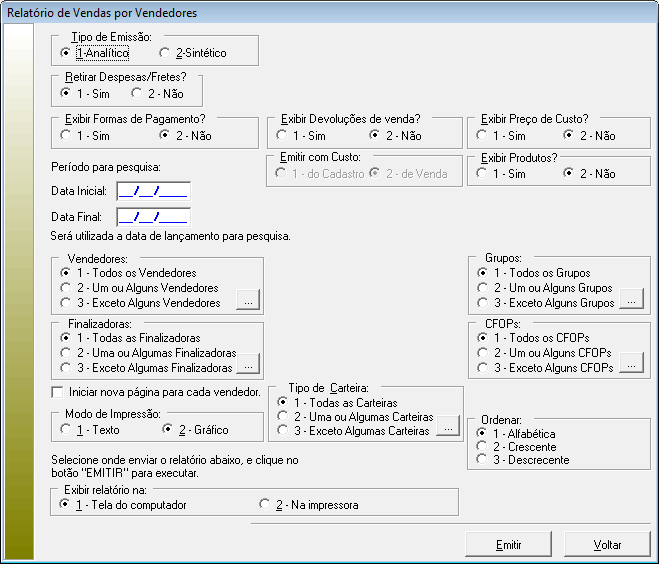Select '1 - Sim' for Exibir Preço de Custo
This screenshot has width=659, height=564.
pos(482,134)
